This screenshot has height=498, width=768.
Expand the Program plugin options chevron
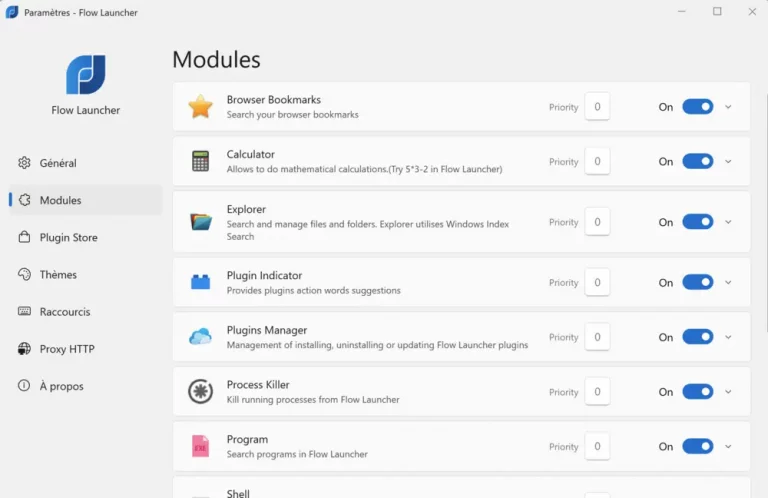pyautogui.click(x=728, y=447)
